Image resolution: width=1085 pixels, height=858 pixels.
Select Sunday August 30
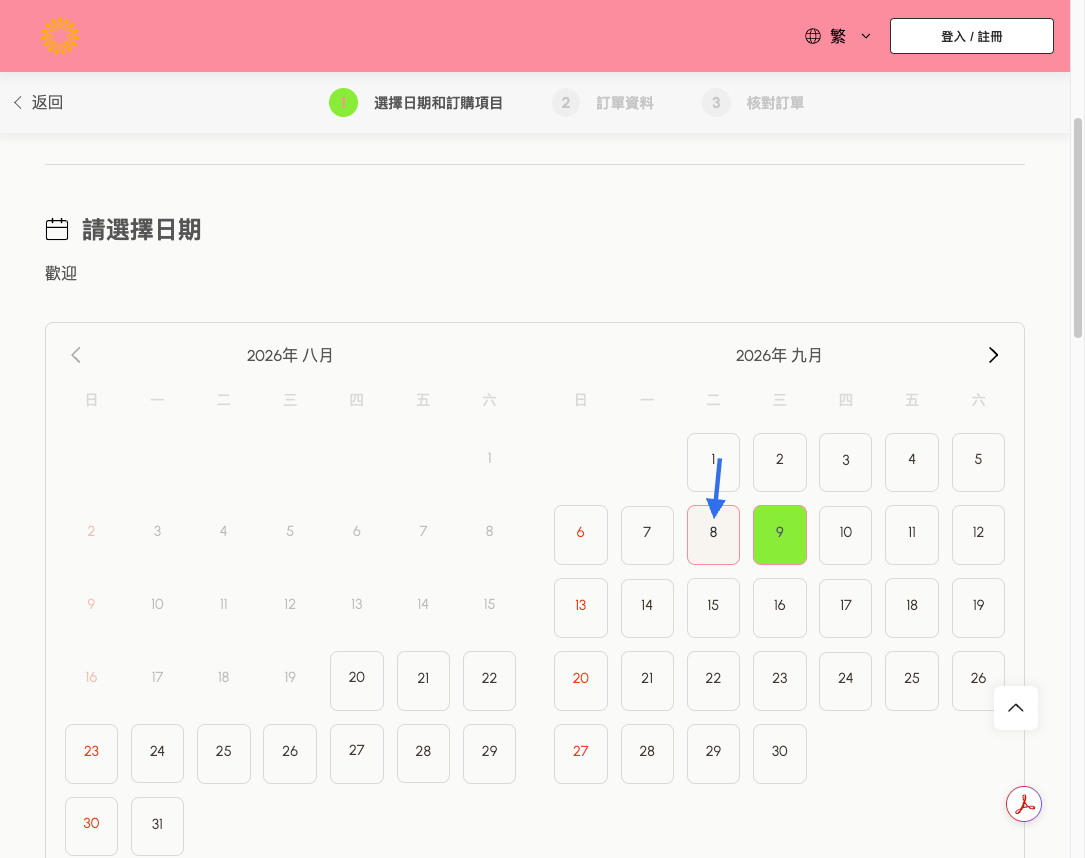click(x=91, y=826)
